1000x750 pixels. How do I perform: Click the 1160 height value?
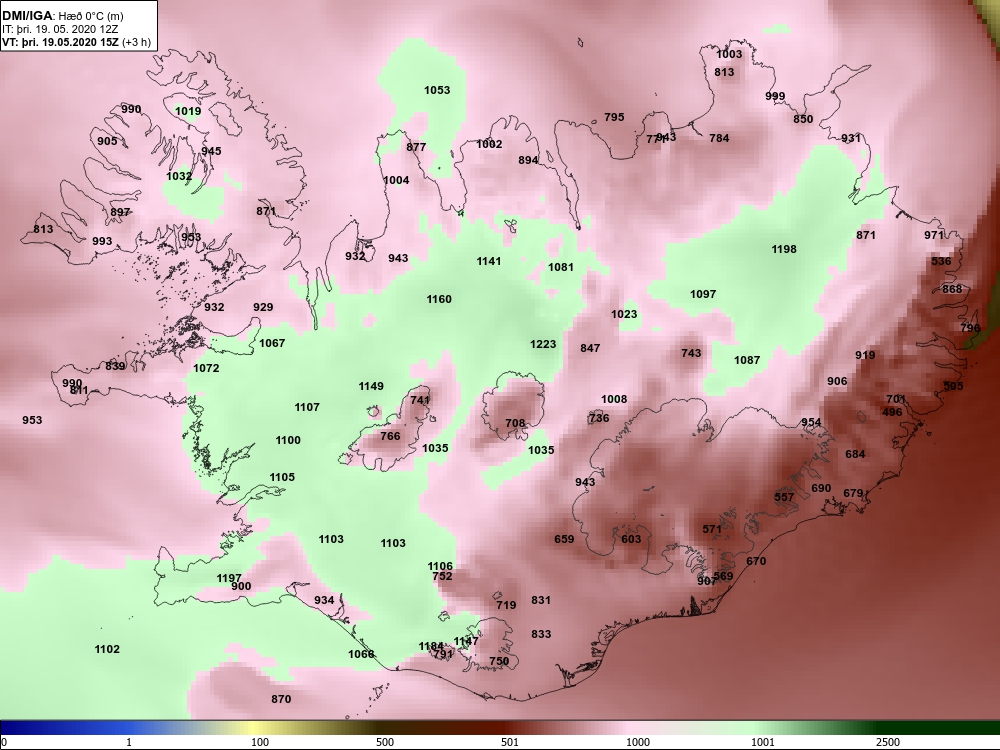coord(439,299)
